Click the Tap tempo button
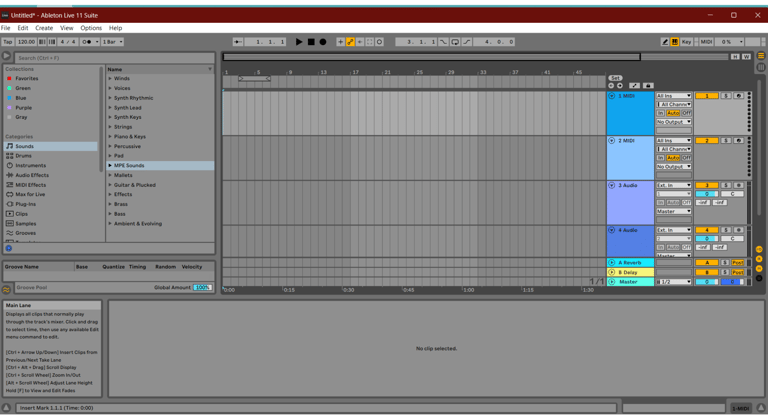 8,42
